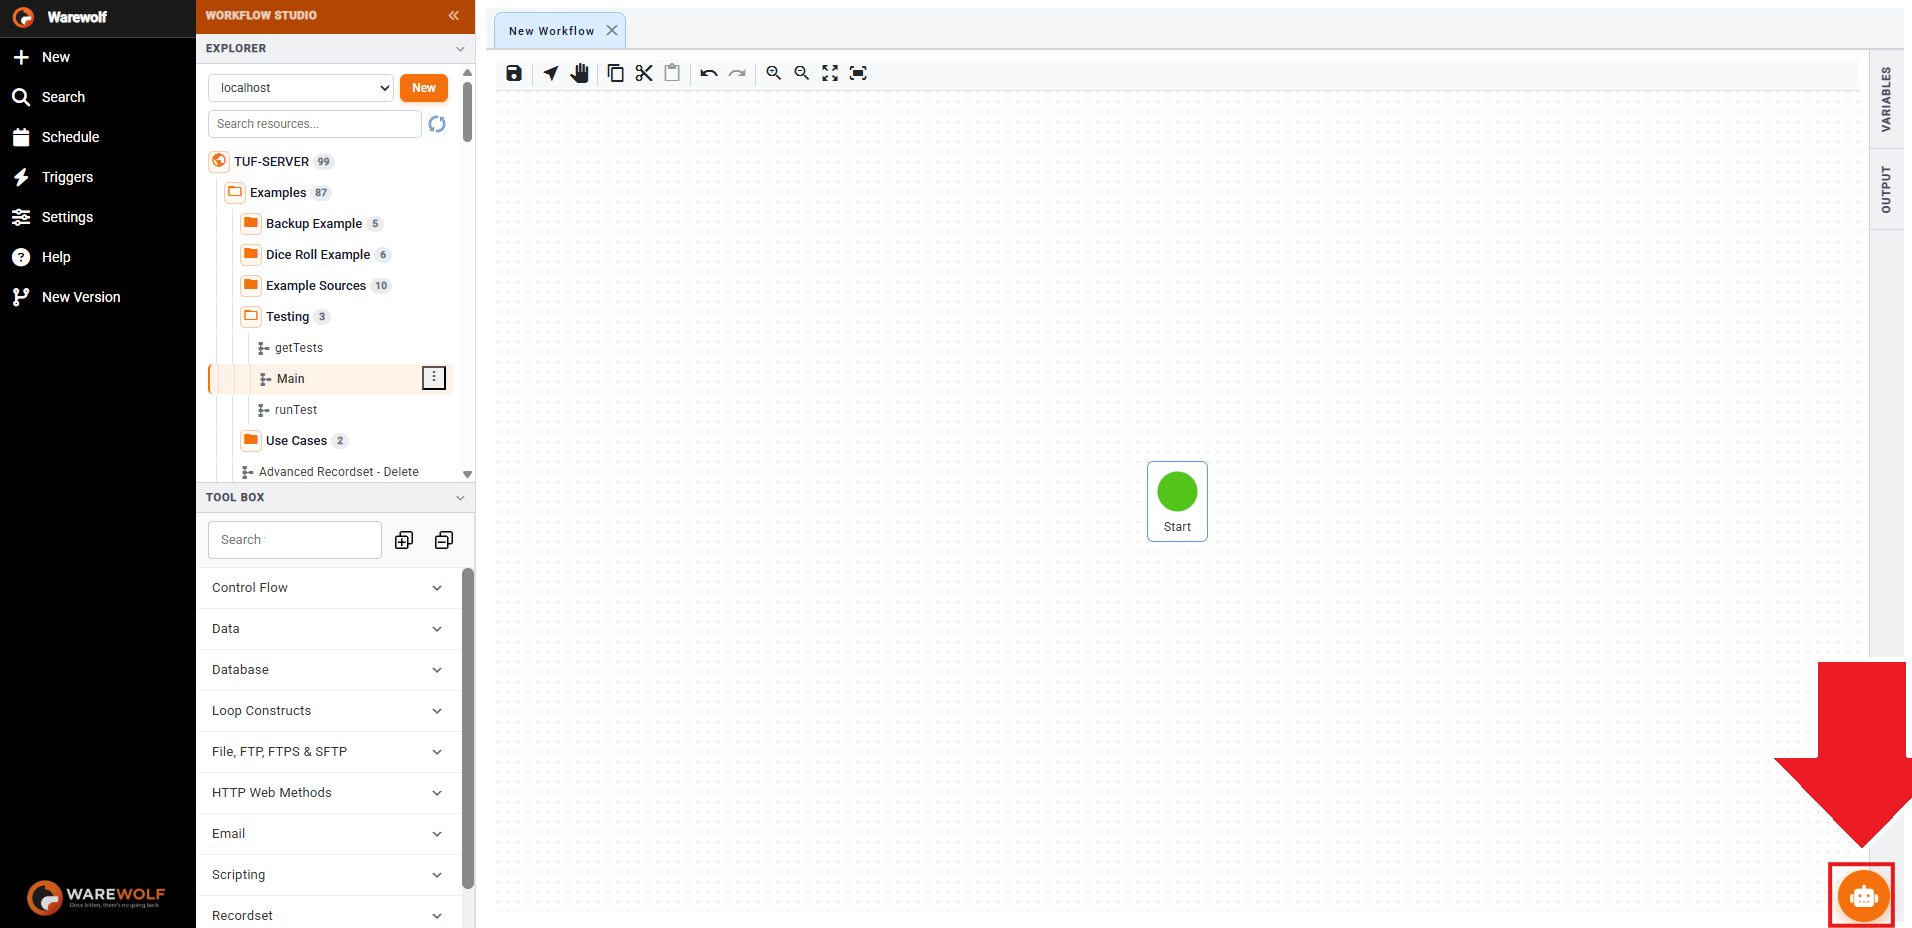Refresh the explorer resources list
The image size is (1912, 928).
coord(437,124)
